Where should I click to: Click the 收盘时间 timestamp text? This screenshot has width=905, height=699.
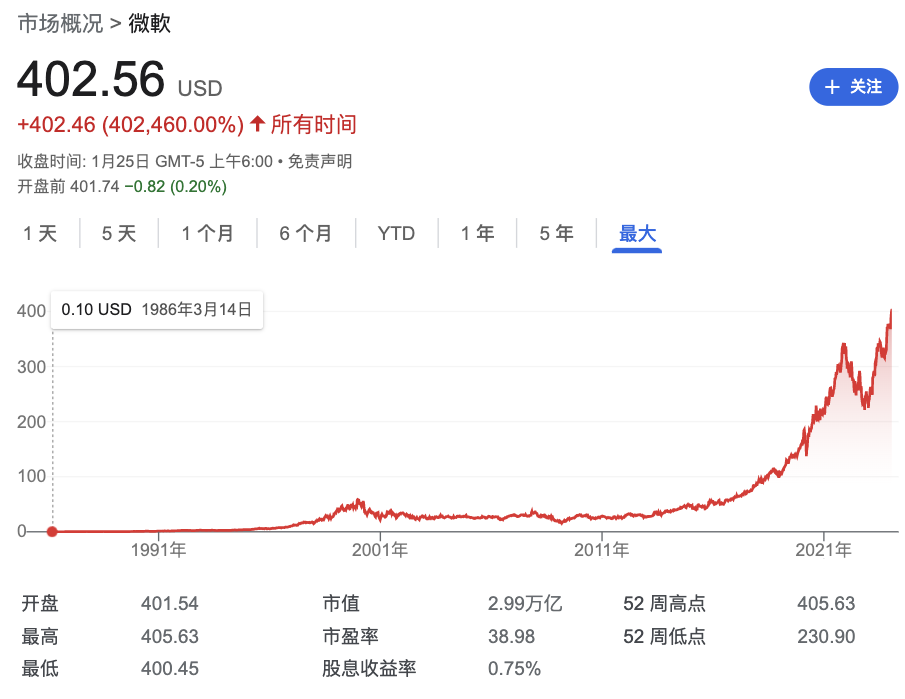[145, 161]
